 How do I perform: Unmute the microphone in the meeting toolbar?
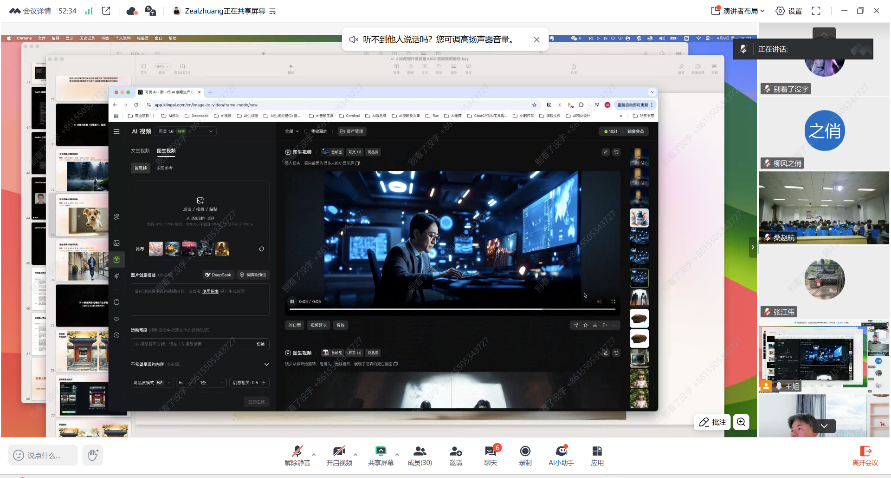[x=297, y=453]
